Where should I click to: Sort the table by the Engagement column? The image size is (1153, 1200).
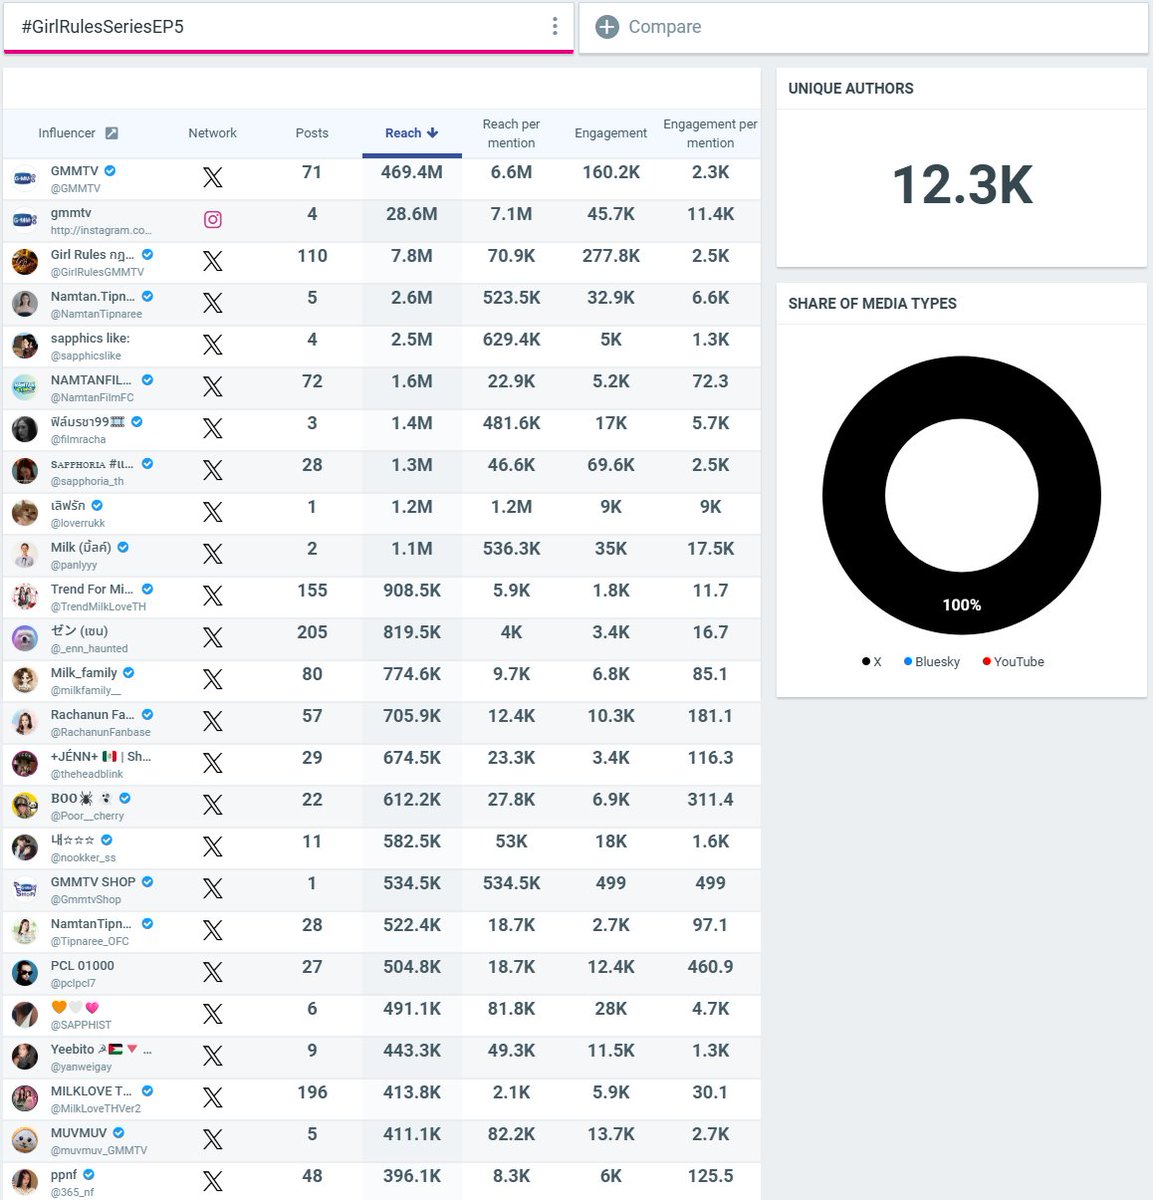(x=610, y=132)
